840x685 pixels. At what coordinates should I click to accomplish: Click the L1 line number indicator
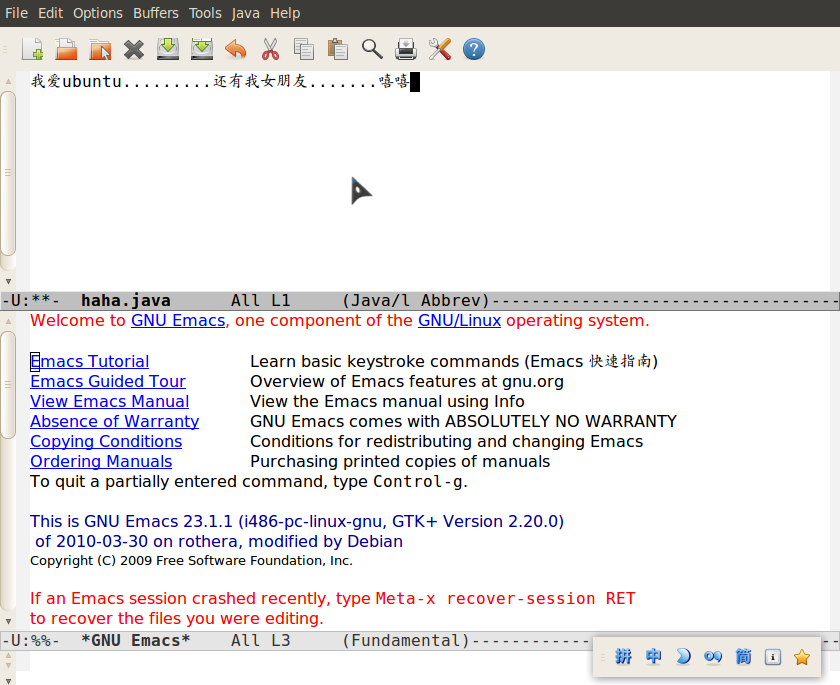[281, 300]
